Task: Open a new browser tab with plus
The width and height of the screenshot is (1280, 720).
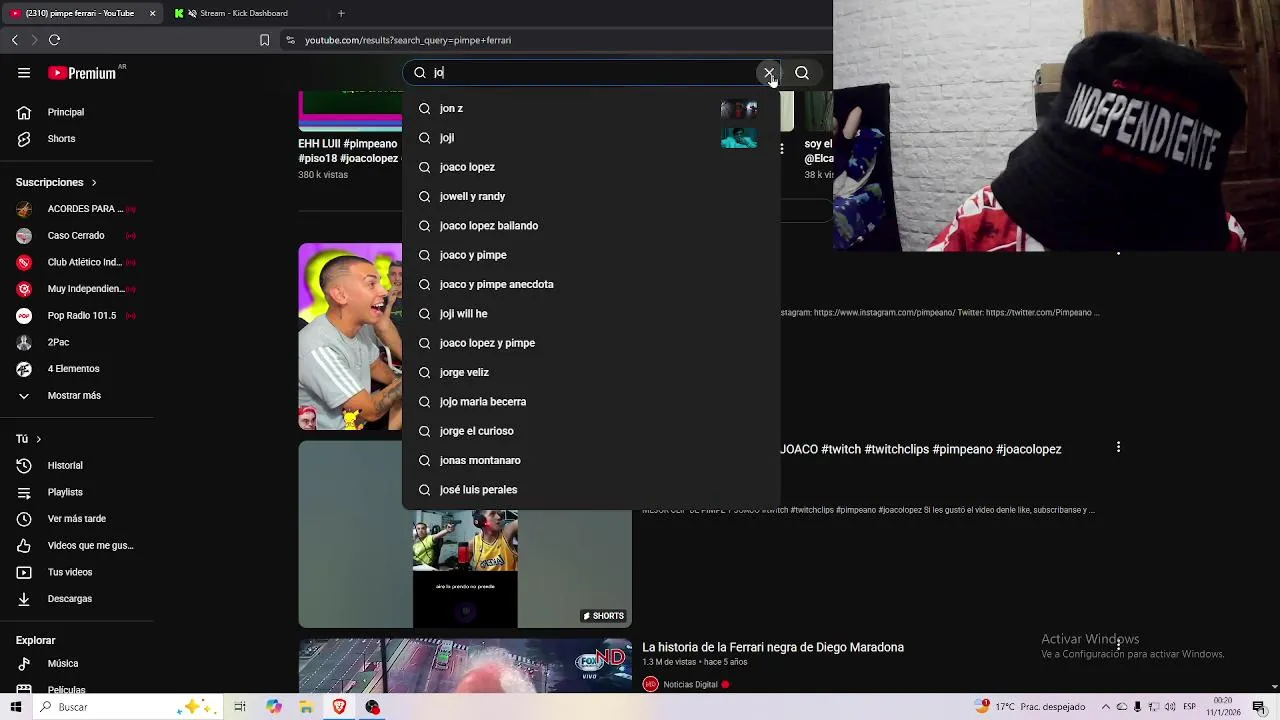Action: [x=341, y=13]
